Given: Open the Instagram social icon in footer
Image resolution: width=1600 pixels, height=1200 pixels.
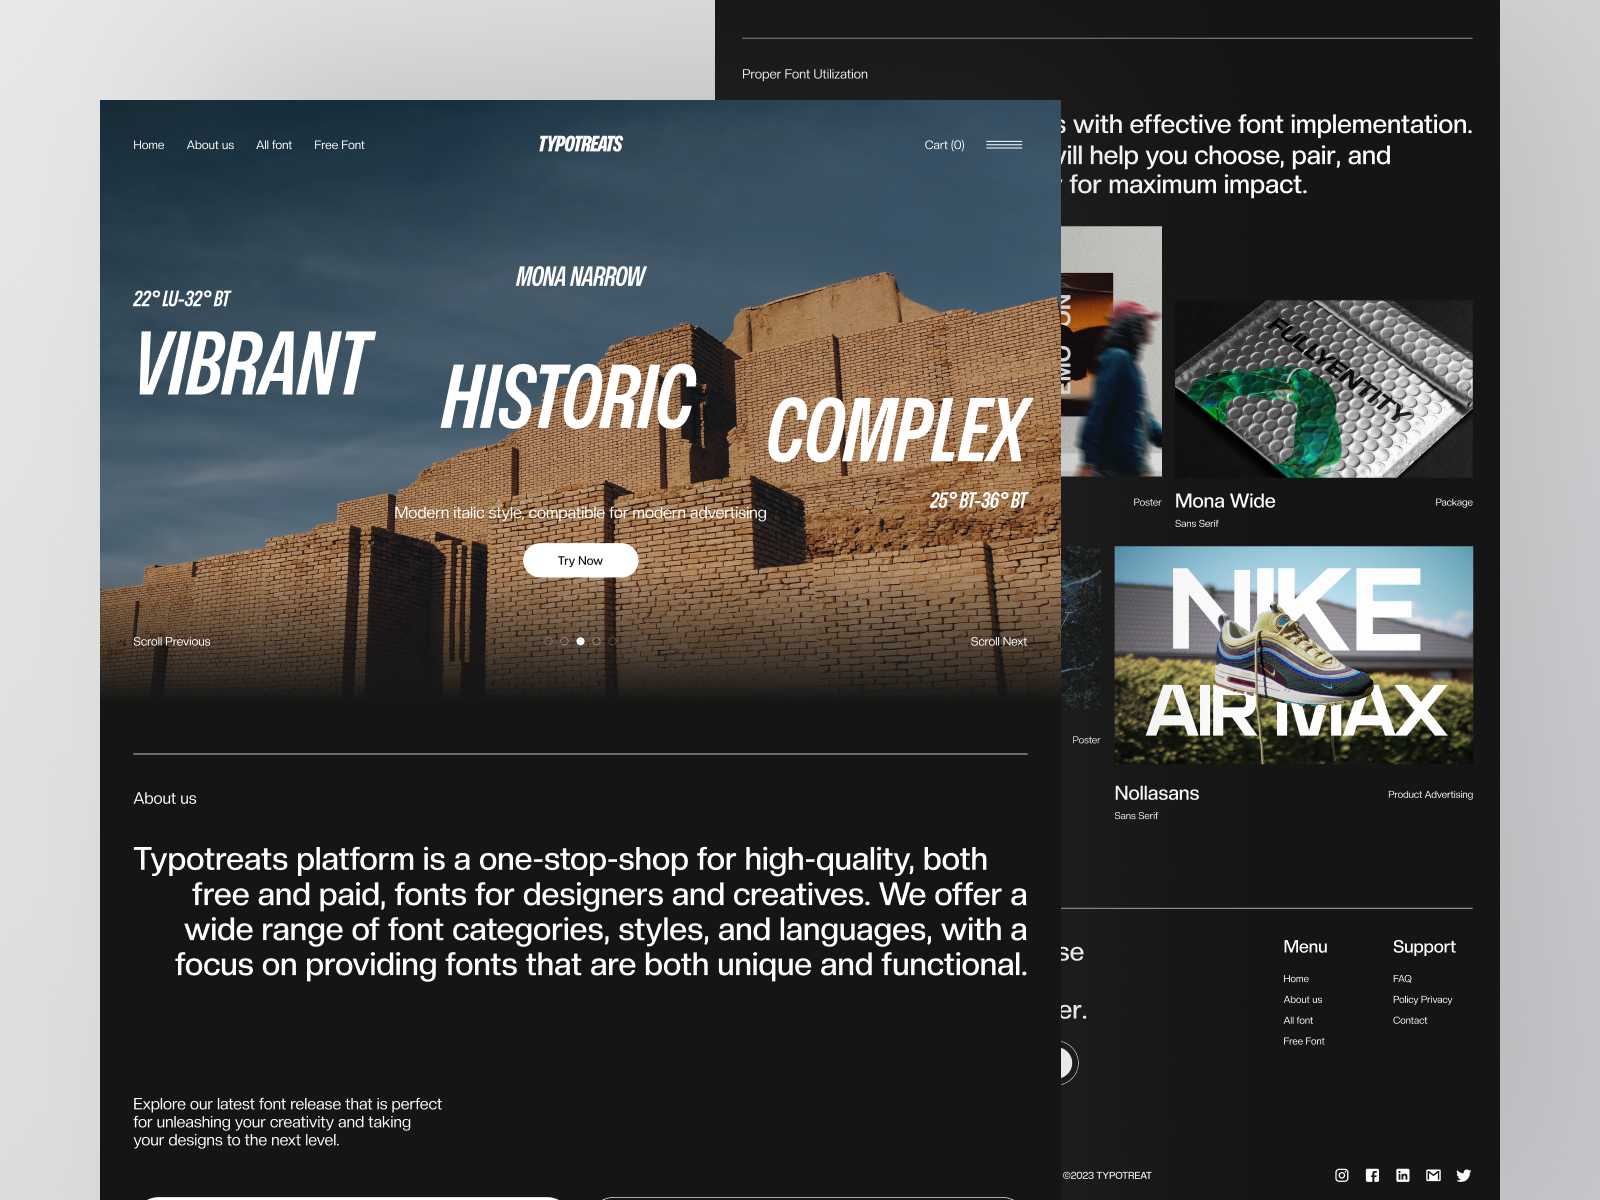Looking at the screenshot, I should pos(1343,1175).
